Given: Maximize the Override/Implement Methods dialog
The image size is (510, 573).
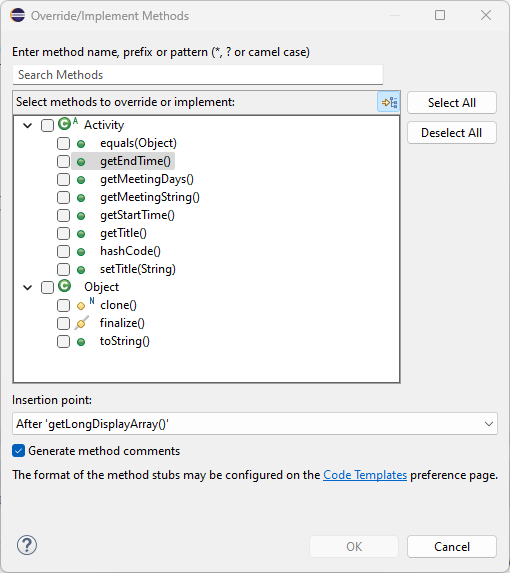Looking at the screenshot, I should 440,15.
